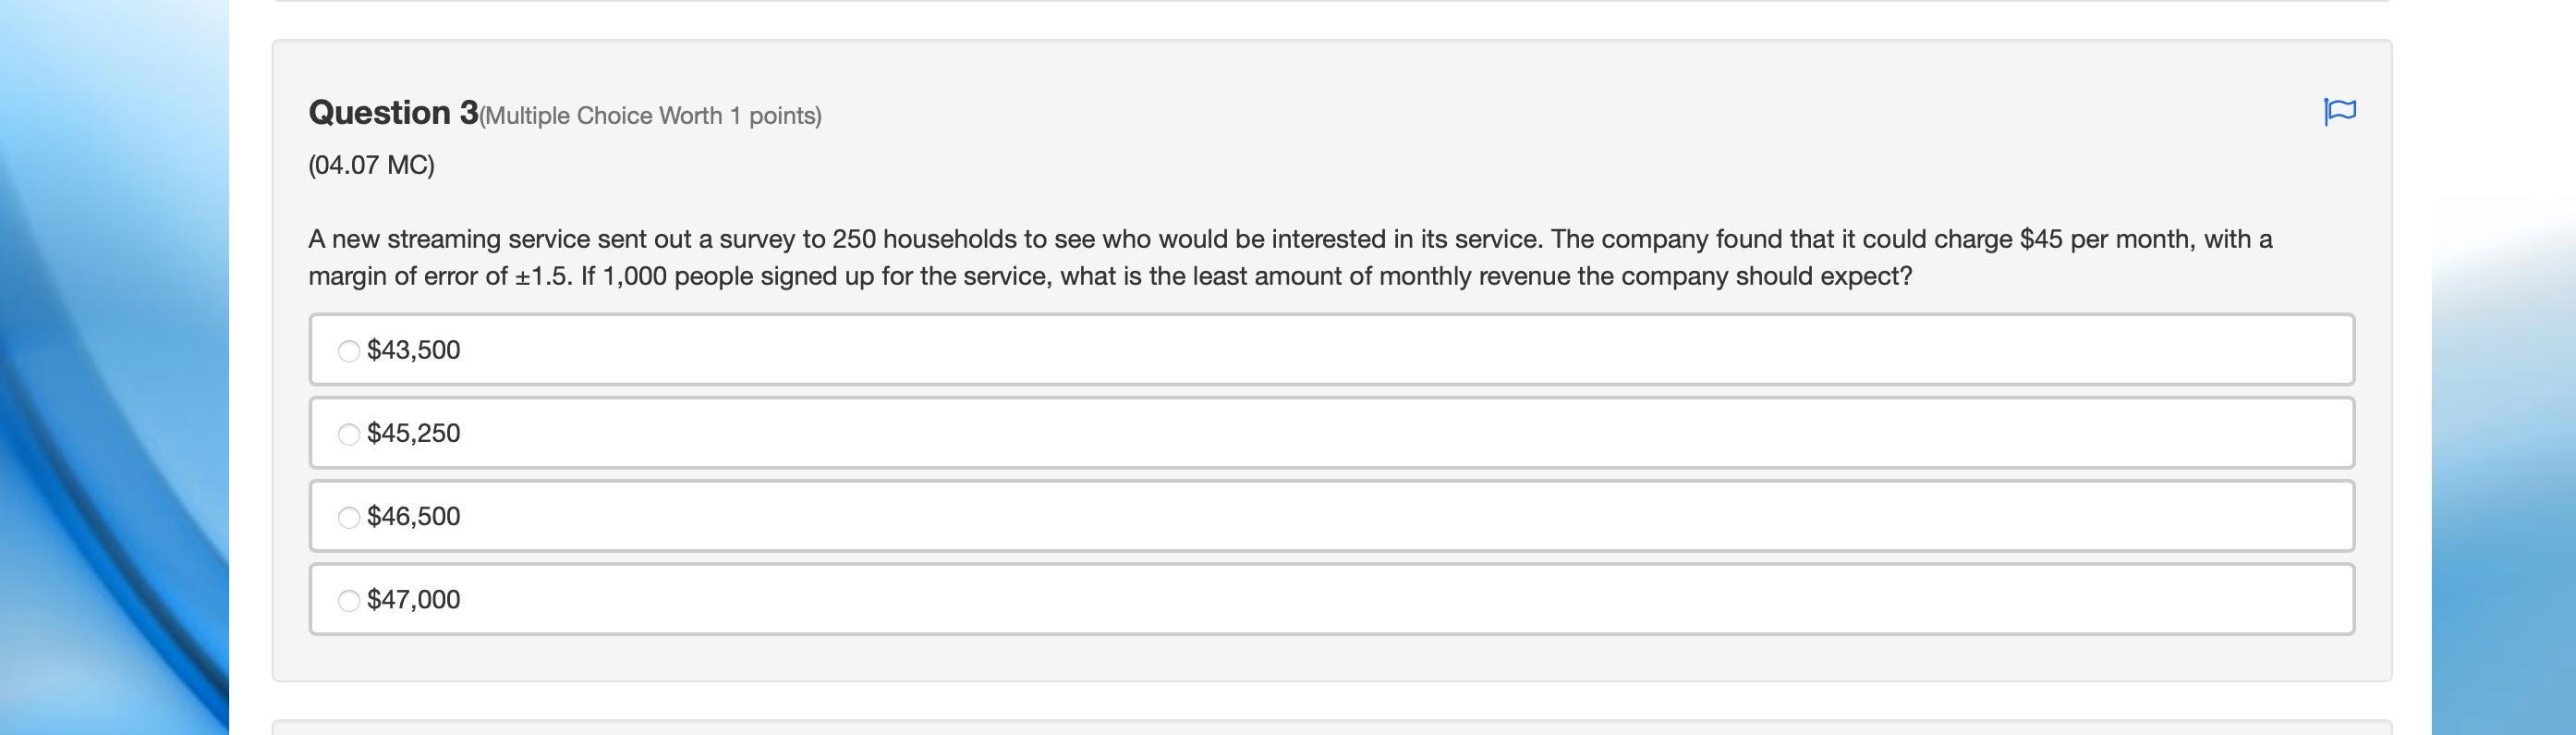Click the Question 3 heading
The height and width of the screenshot is (735, 2576).
393,113
